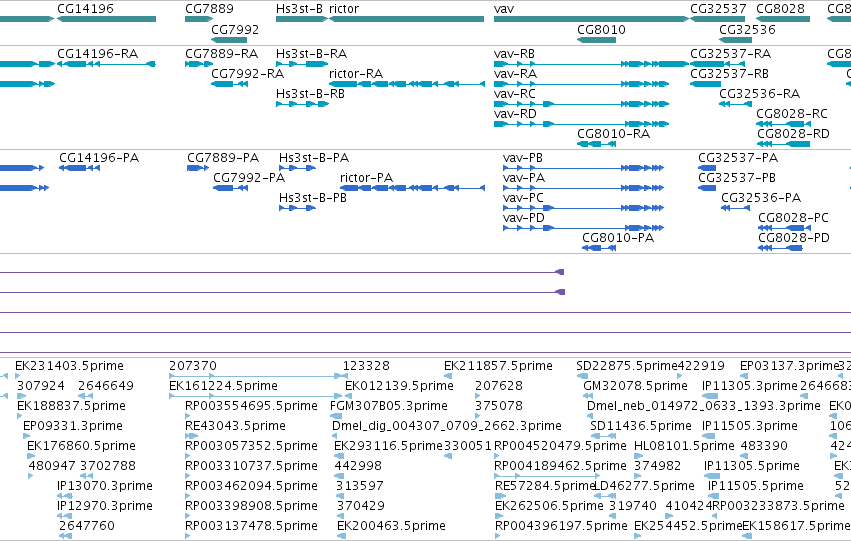The height and width of the screenshot is (541, 851).
Task: Select transcript CG14196-RA
Action: tap(98, 54)
